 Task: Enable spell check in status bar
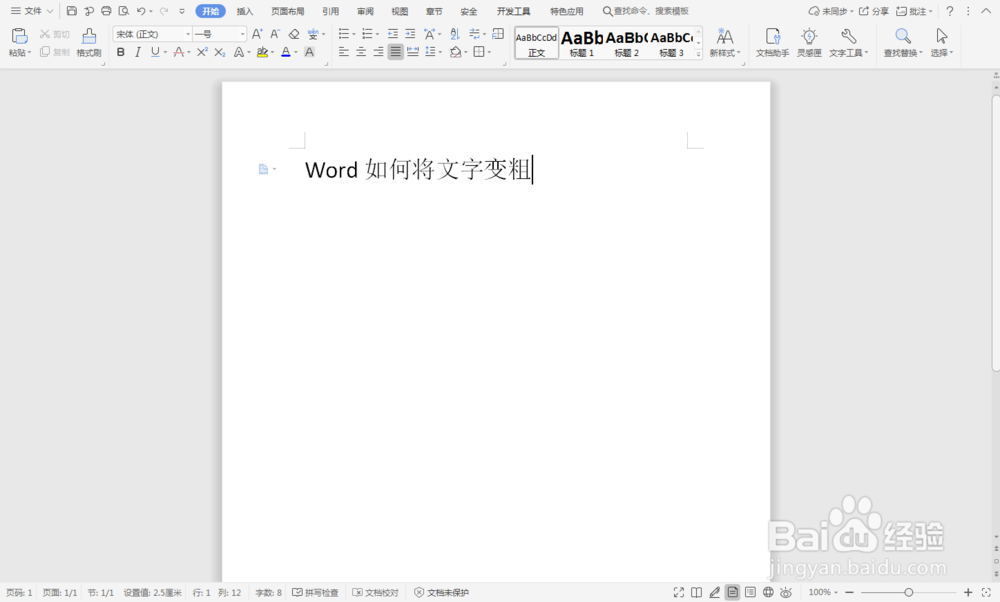pyautogui.click(x=316, y=592)
